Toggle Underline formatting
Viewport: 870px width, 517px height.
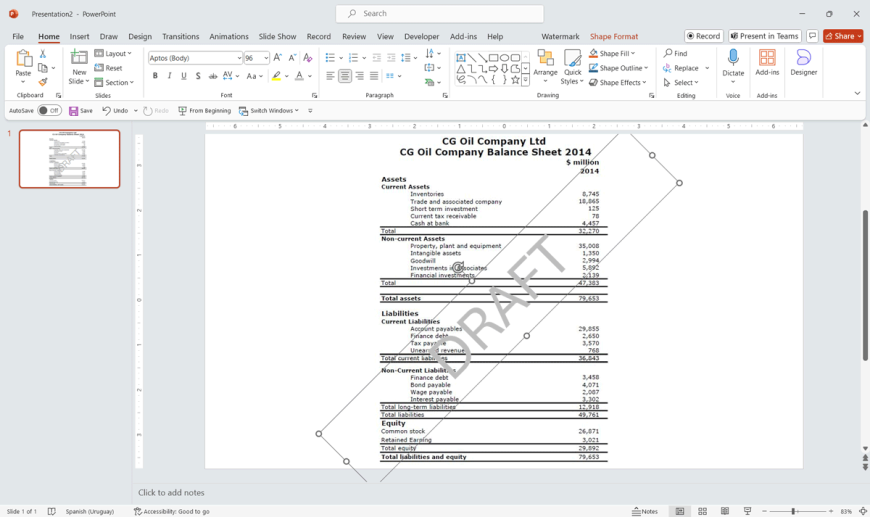(184, 76)
